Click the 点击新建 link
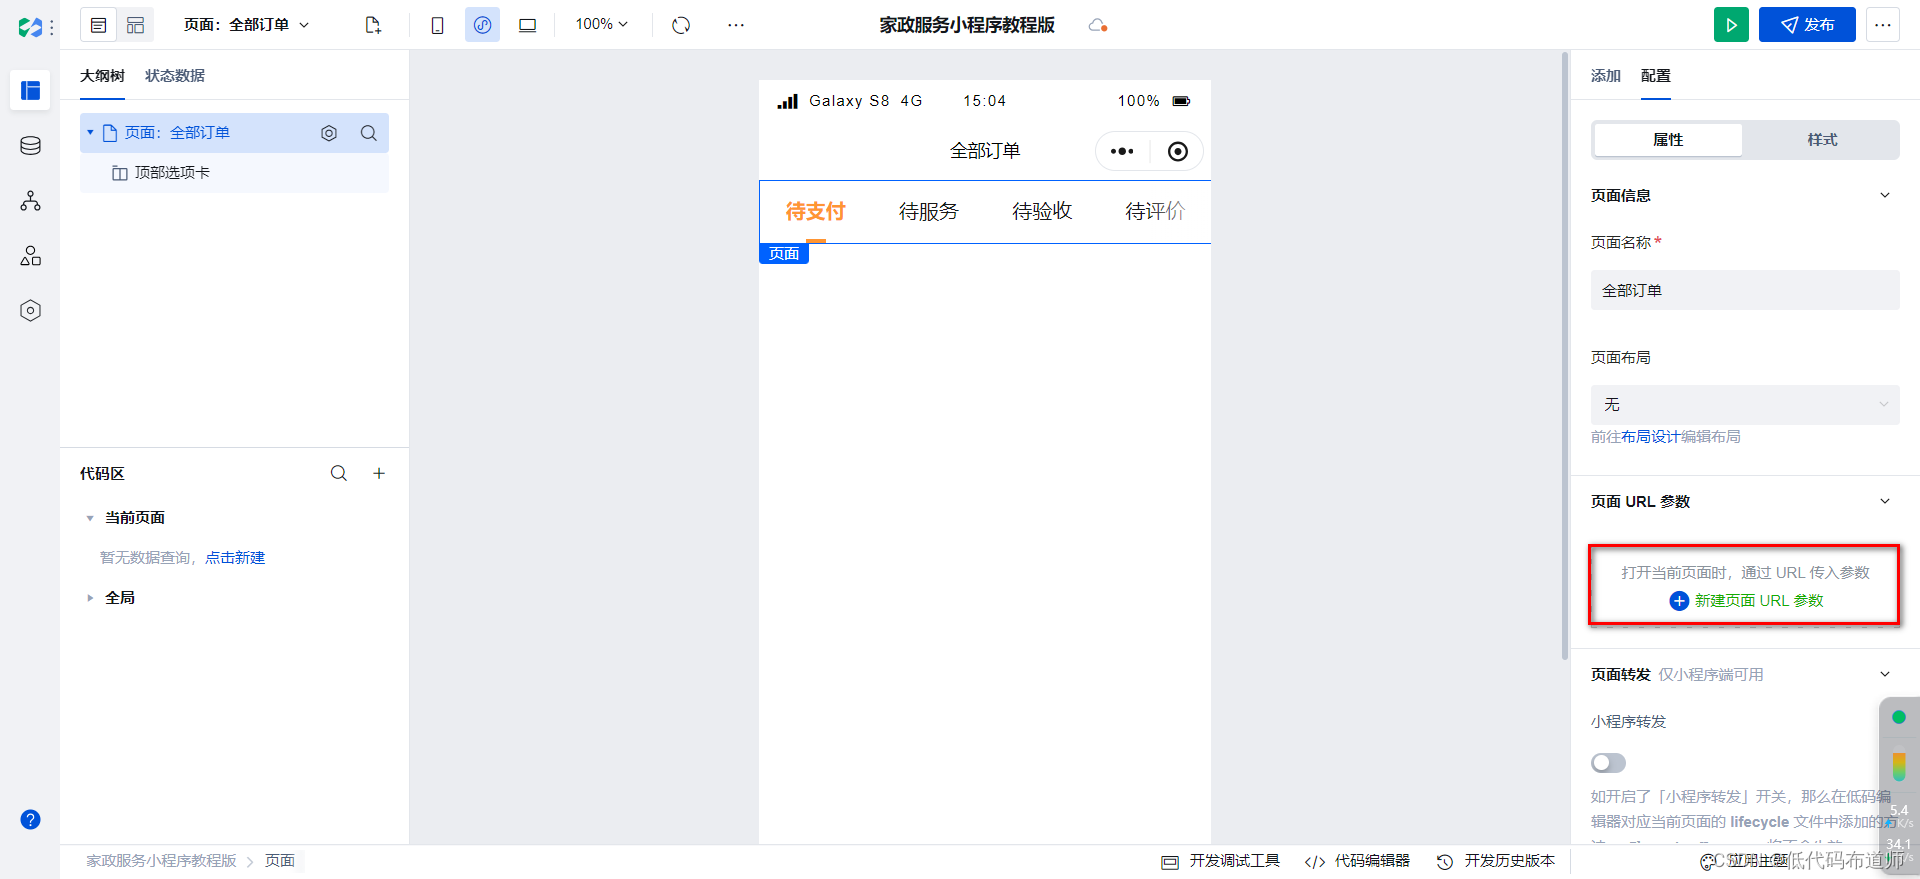 [235, 558]
